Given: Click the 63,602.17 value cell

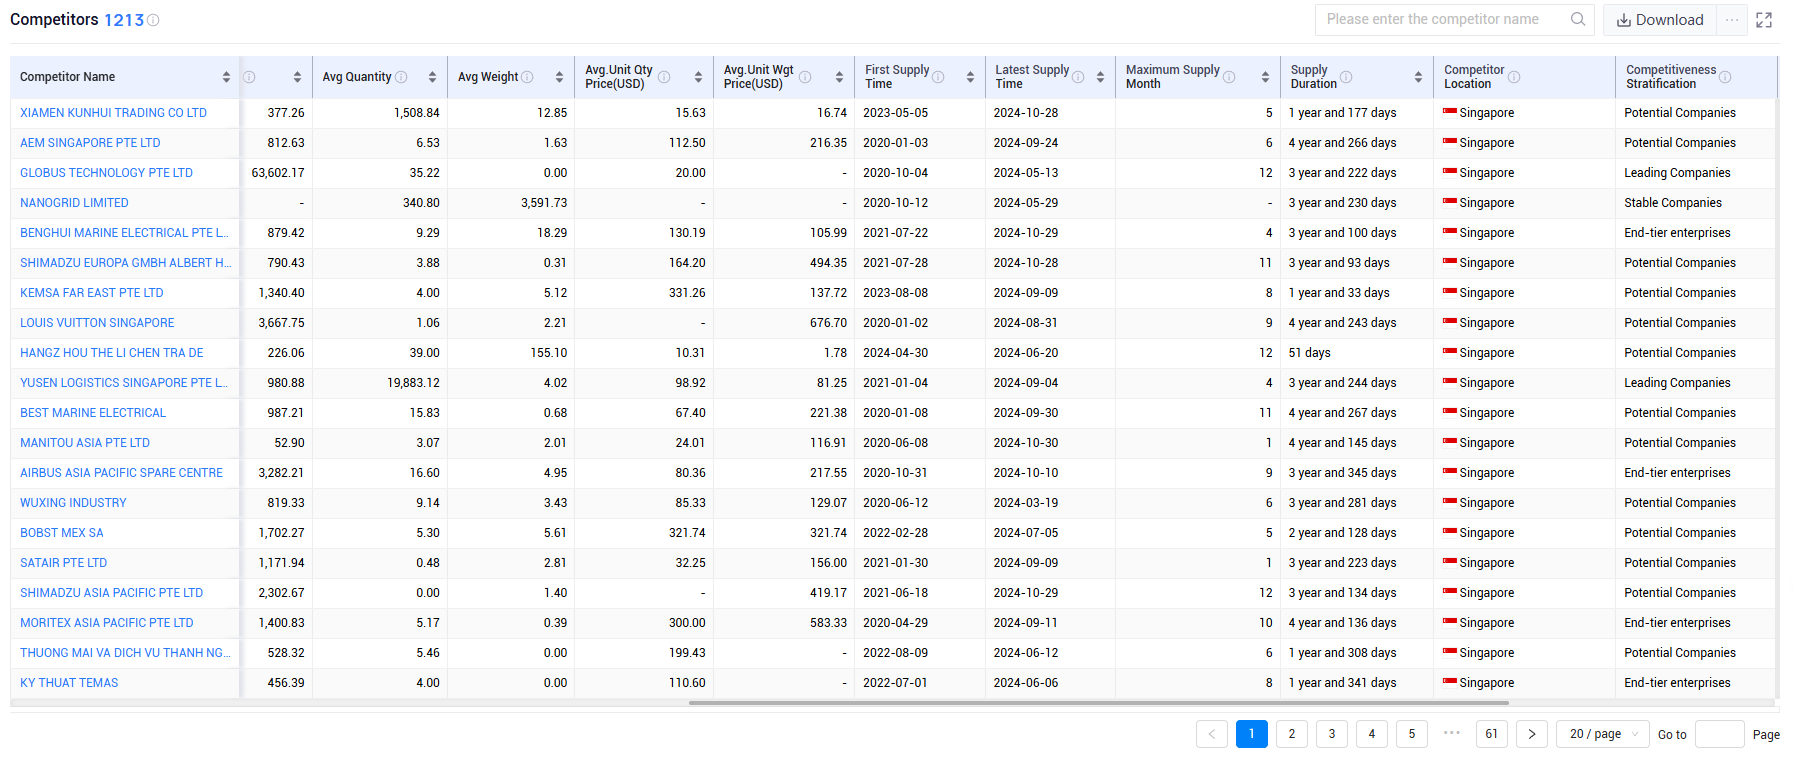Looking at the screenshot, I should [x=278, y=173].
